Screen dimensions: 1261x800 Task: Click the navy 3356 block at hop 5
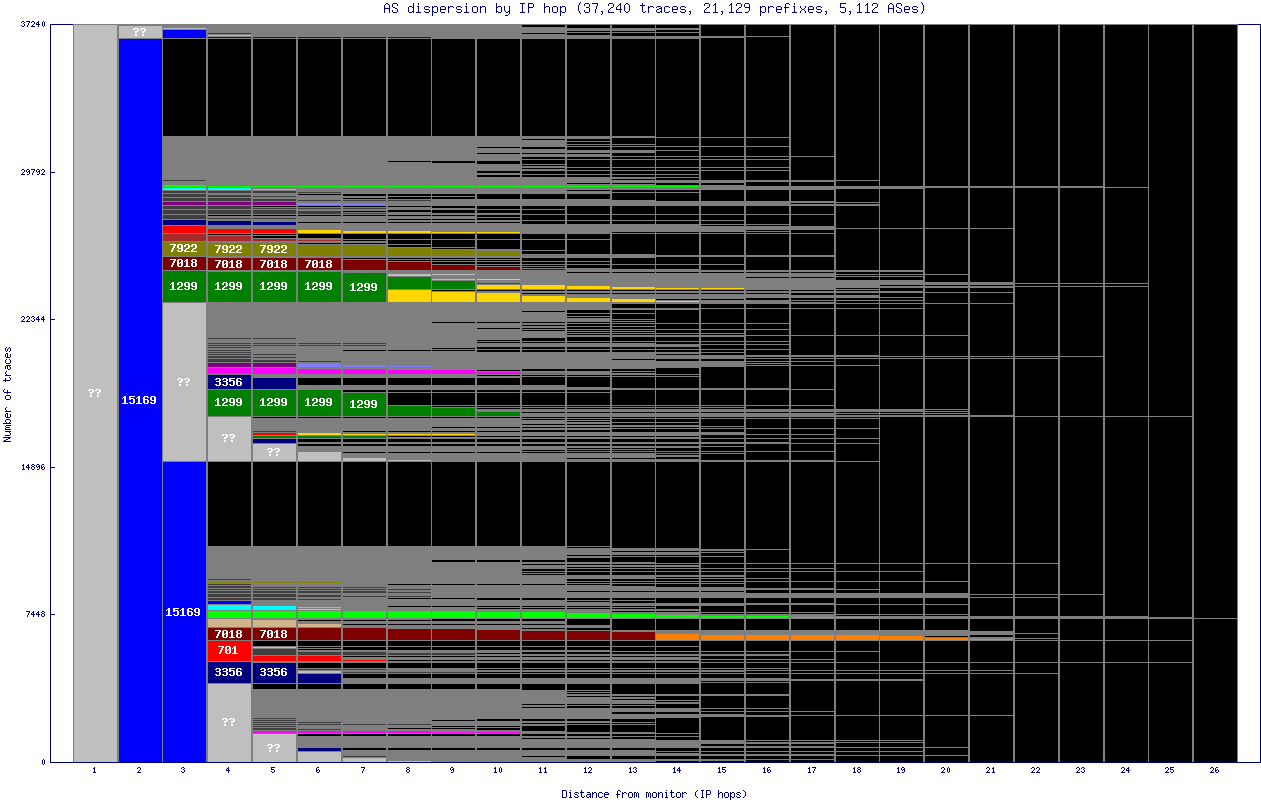(x=274, y=672)
